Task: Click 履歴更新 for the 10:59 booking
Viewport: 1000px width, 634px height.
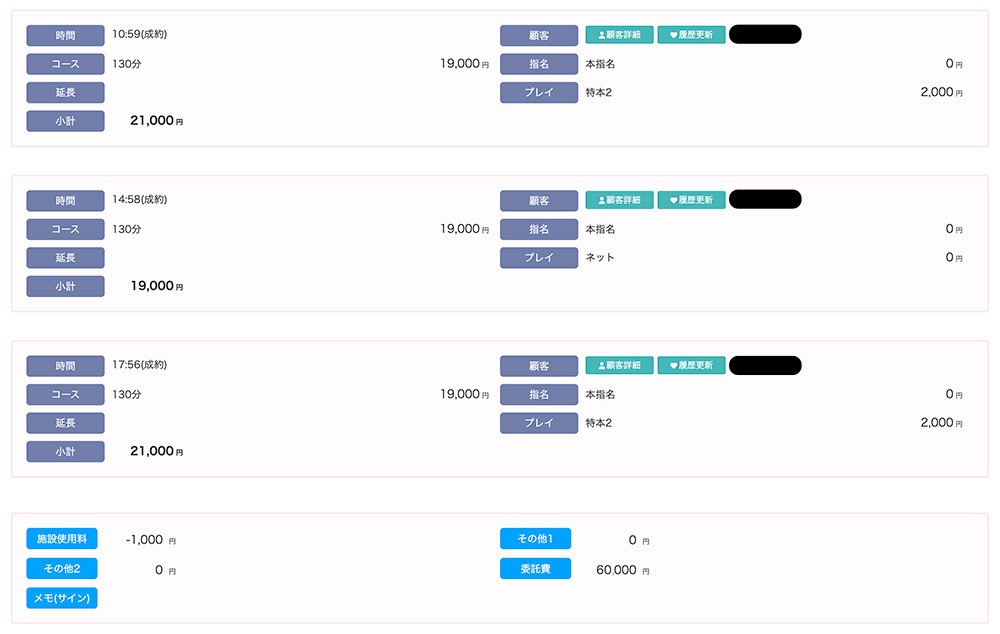Action: (691, 35)
